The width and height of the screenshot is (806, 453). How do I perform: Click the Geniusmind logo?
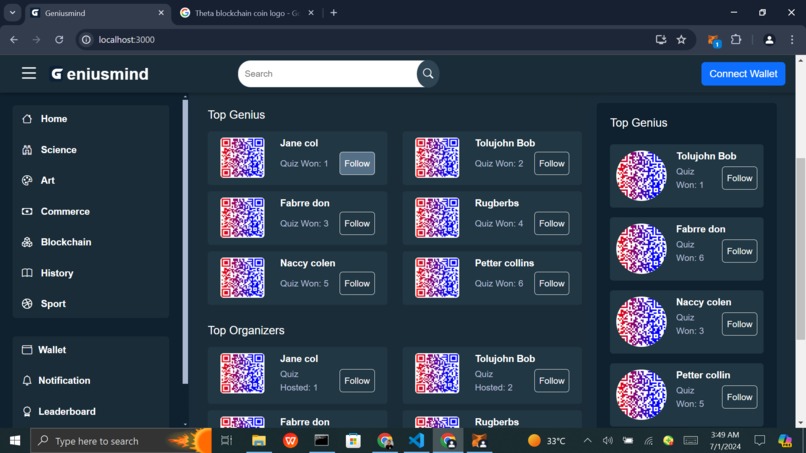pyautogui.click(x=100, y=74)
